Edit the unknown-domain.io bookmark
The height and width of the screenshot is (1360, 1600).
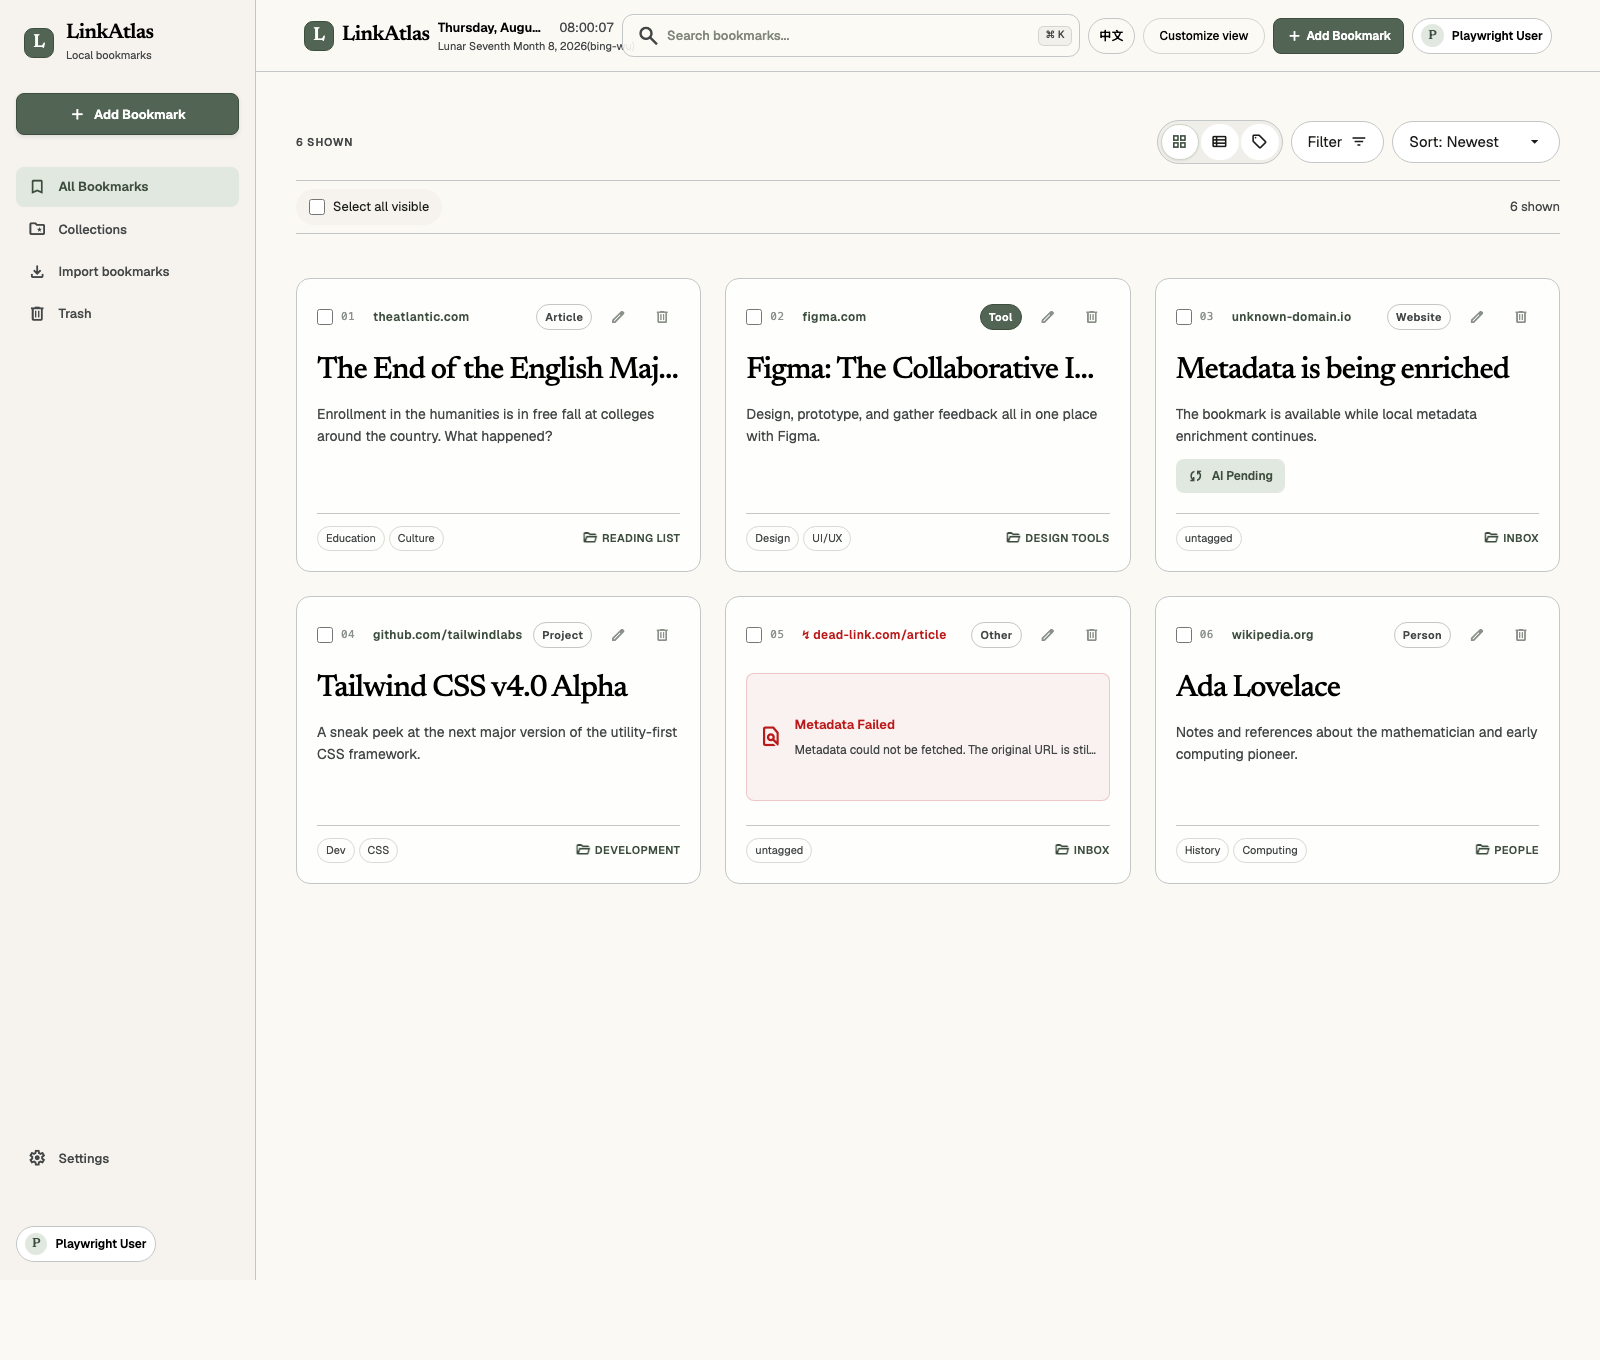click(1477, 317)
